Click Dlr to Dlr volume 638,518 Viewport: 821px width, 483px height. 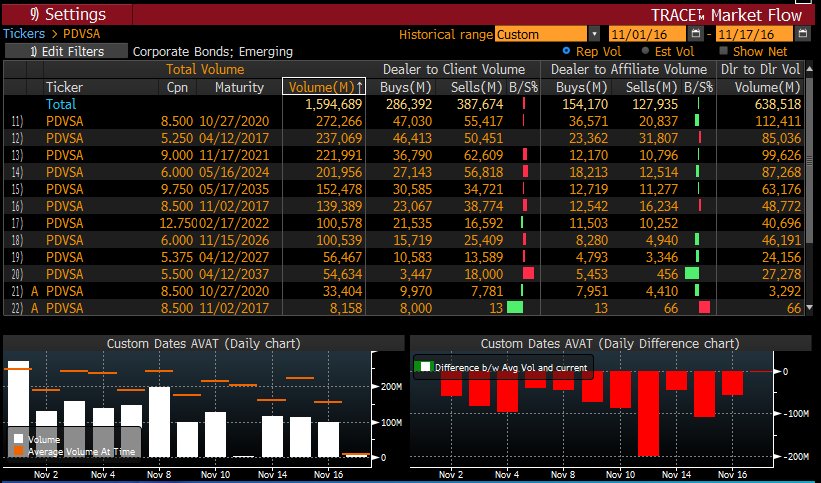pos(778,104)
